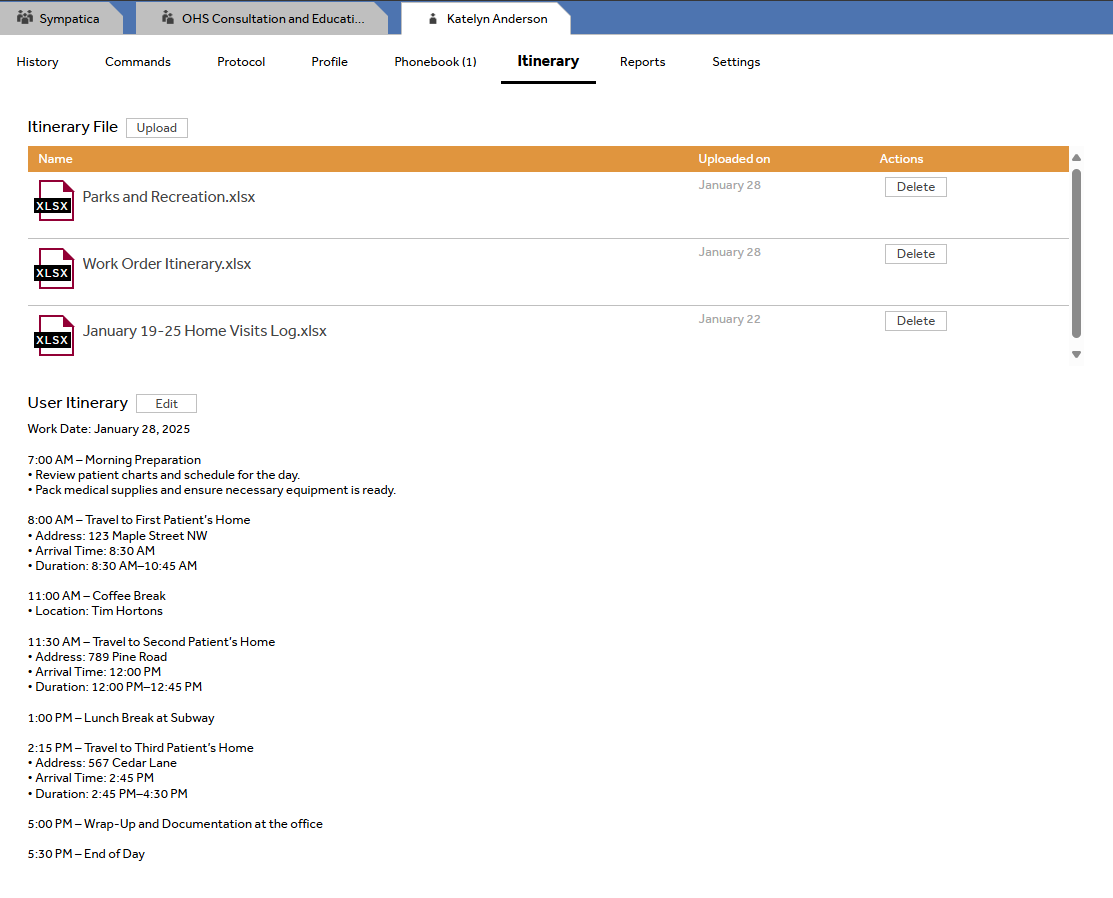Delete the Parks and Recreation.xlsx file
The height and width of the screenshot is (898, 1113).
(x=915, y=187)
